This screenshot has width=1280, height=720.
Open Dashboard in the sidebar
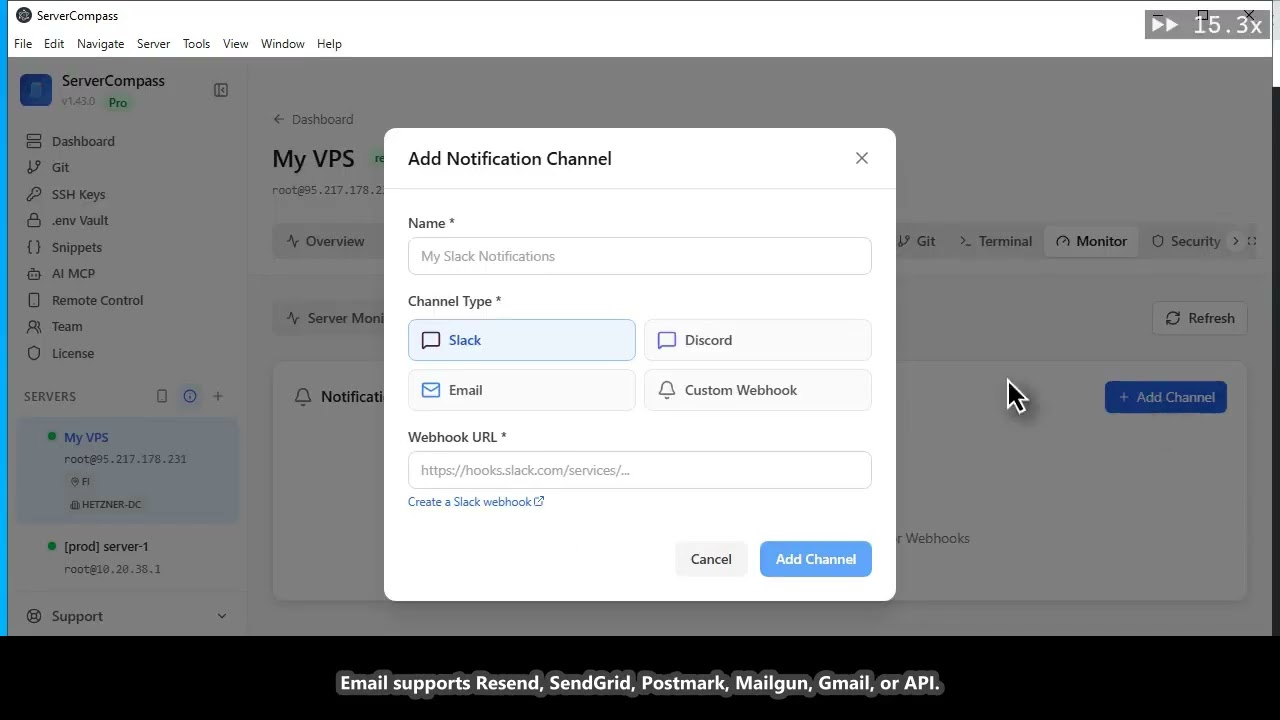click(83, 141)
